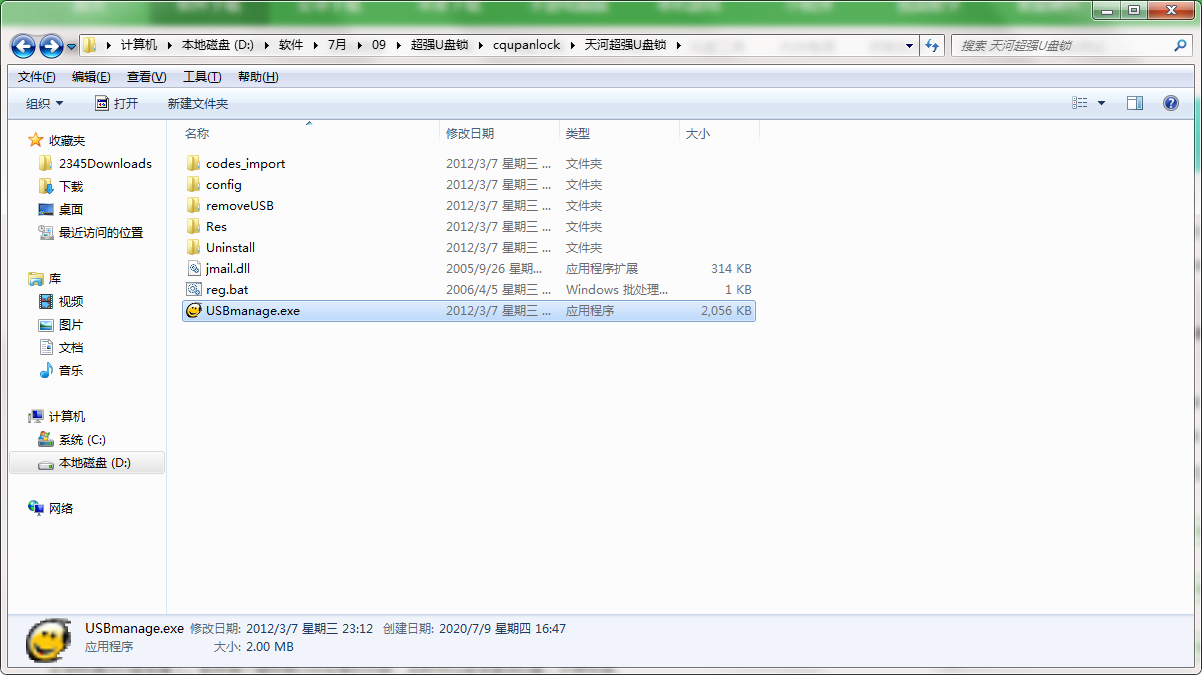The width and height of the screenshot is (1202, 675).
Task: Open 桌面 in navigation pane
Action: pos(71,209)
